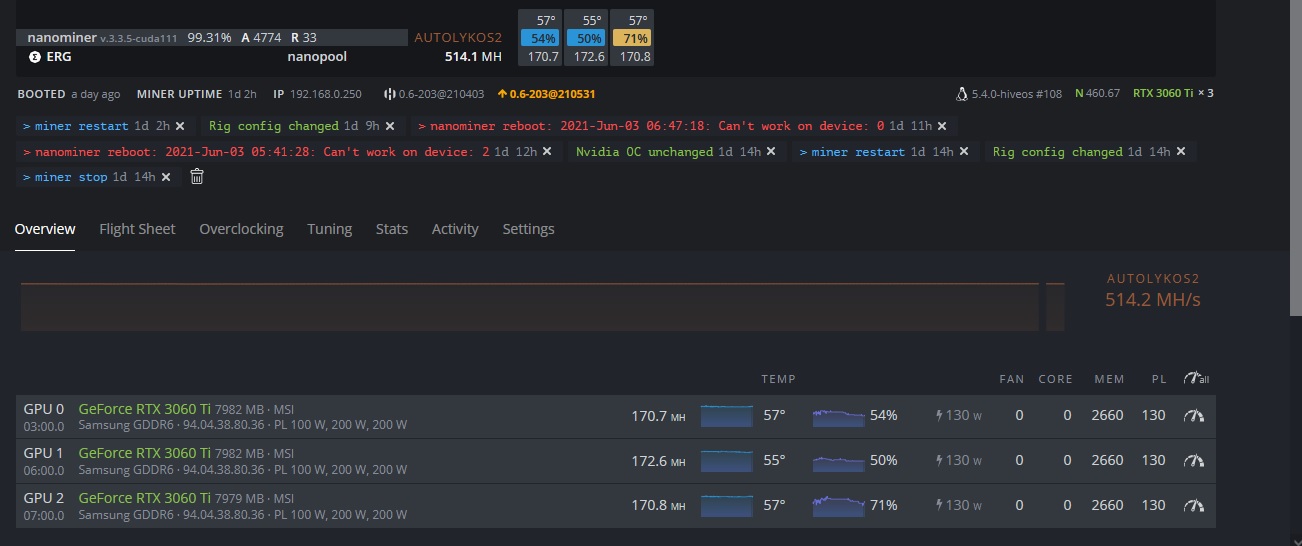Screen dimensions: 1302x546
Task: Click the 71% fan speed tile at top
Action: click(635, 38)
